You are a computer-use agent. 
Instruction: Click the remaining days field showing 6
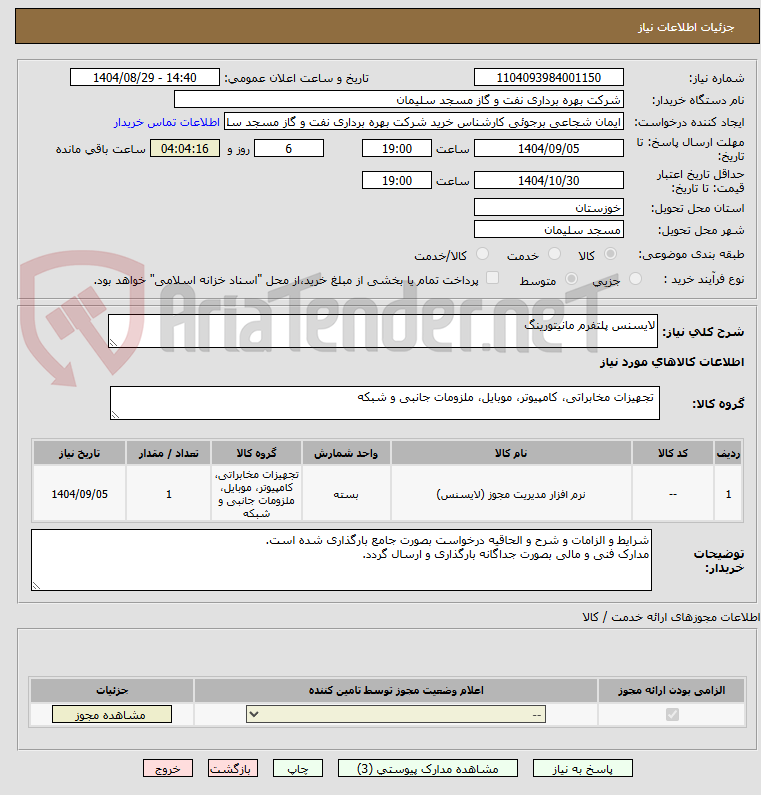(288, 149)
